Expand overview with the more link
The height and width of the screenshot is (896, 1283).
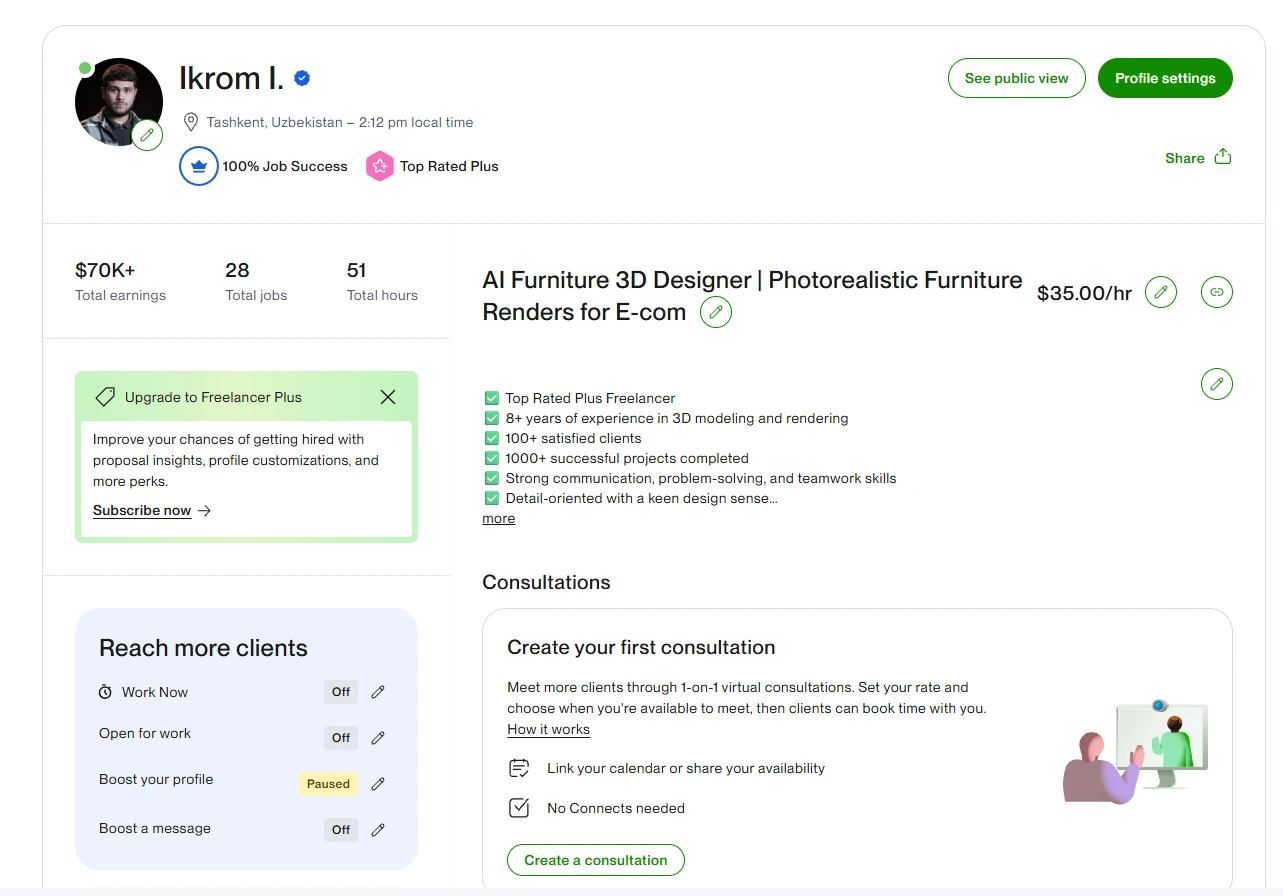pyautogui.click(x=499, y=518)
